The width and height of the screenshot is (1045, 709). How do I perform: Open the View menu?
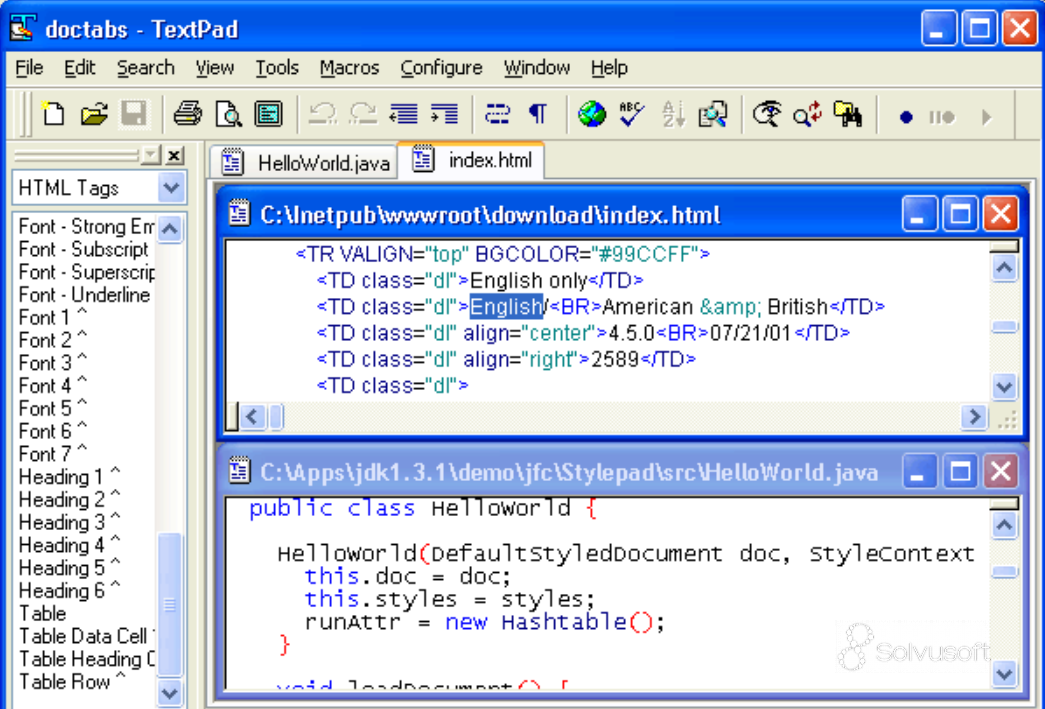coord(215,68)
